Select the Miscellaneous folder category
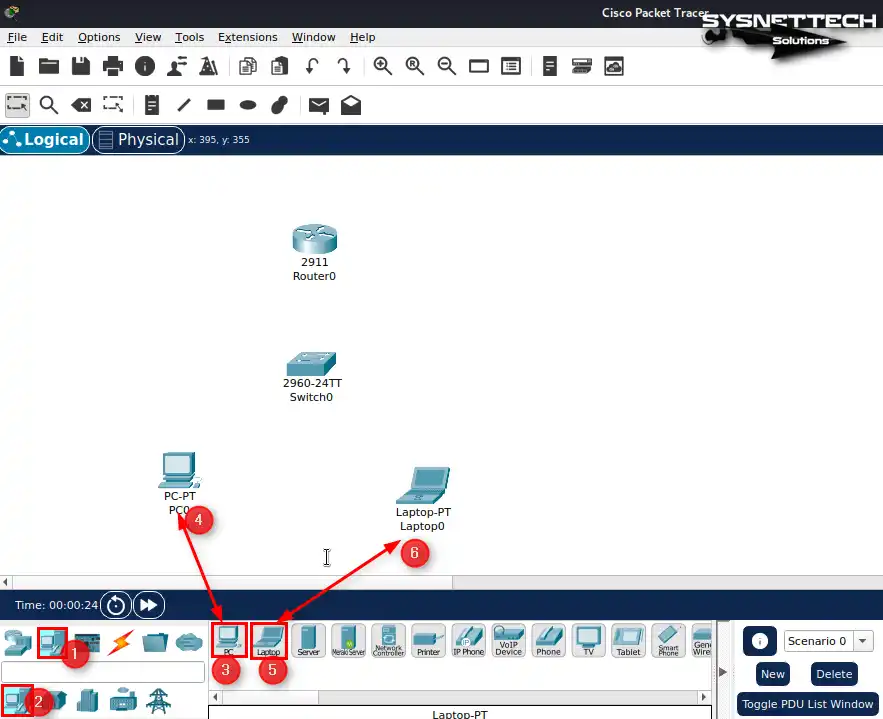This screenshot has width=883, height=719. (155, 642)
